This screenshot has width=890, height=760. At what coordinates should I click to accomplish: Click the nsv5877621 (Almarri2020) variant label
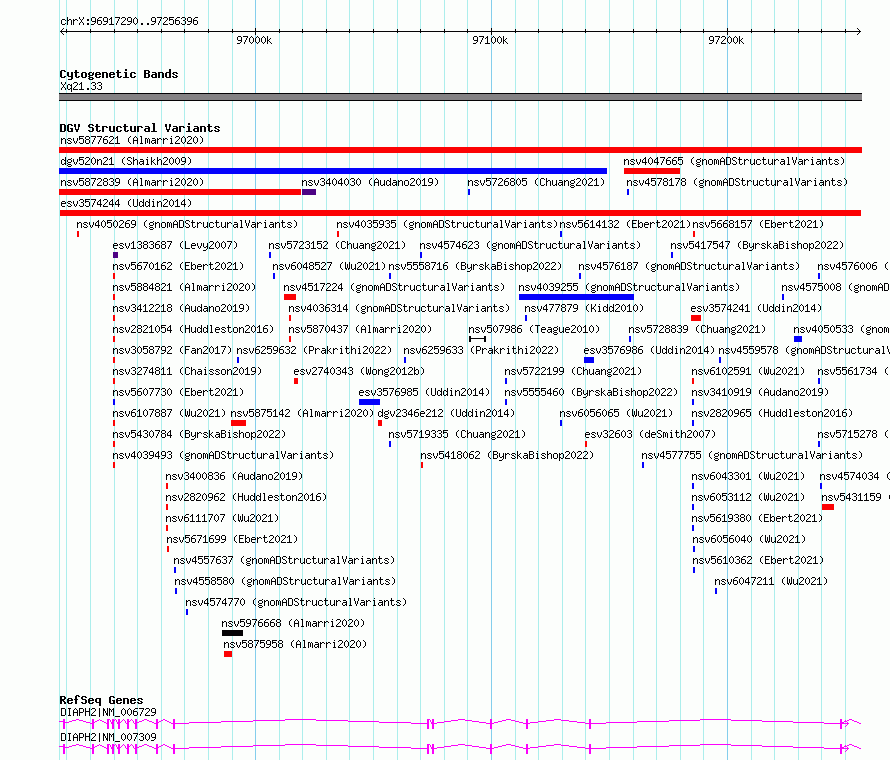132,140
